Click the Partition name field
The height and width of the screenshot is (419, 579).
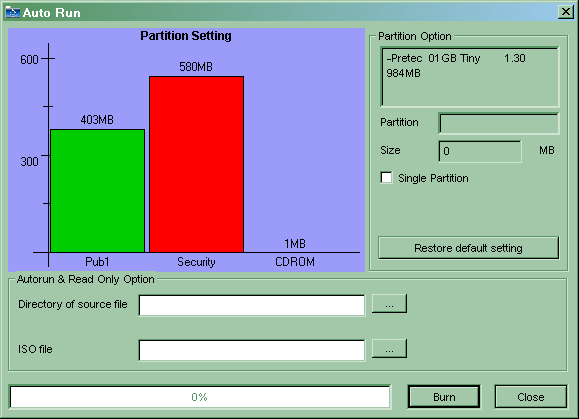click(x=499, y=123)
